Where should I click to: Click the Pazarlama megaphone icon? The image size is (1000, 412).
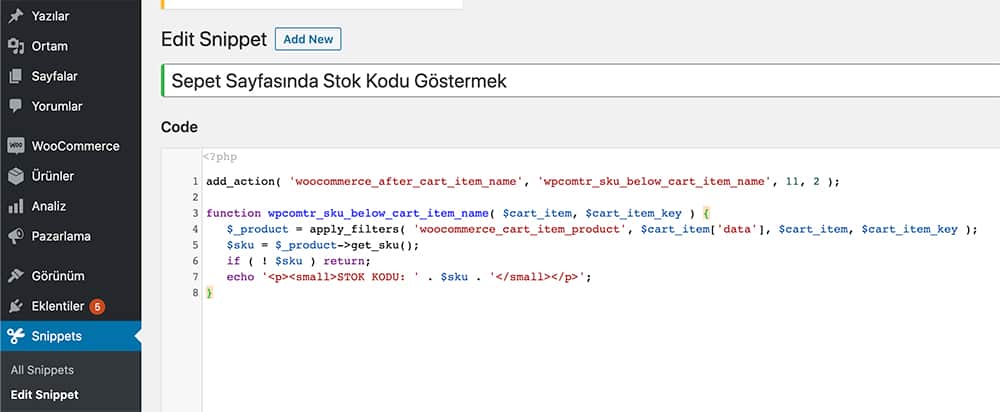coord(16,236)
